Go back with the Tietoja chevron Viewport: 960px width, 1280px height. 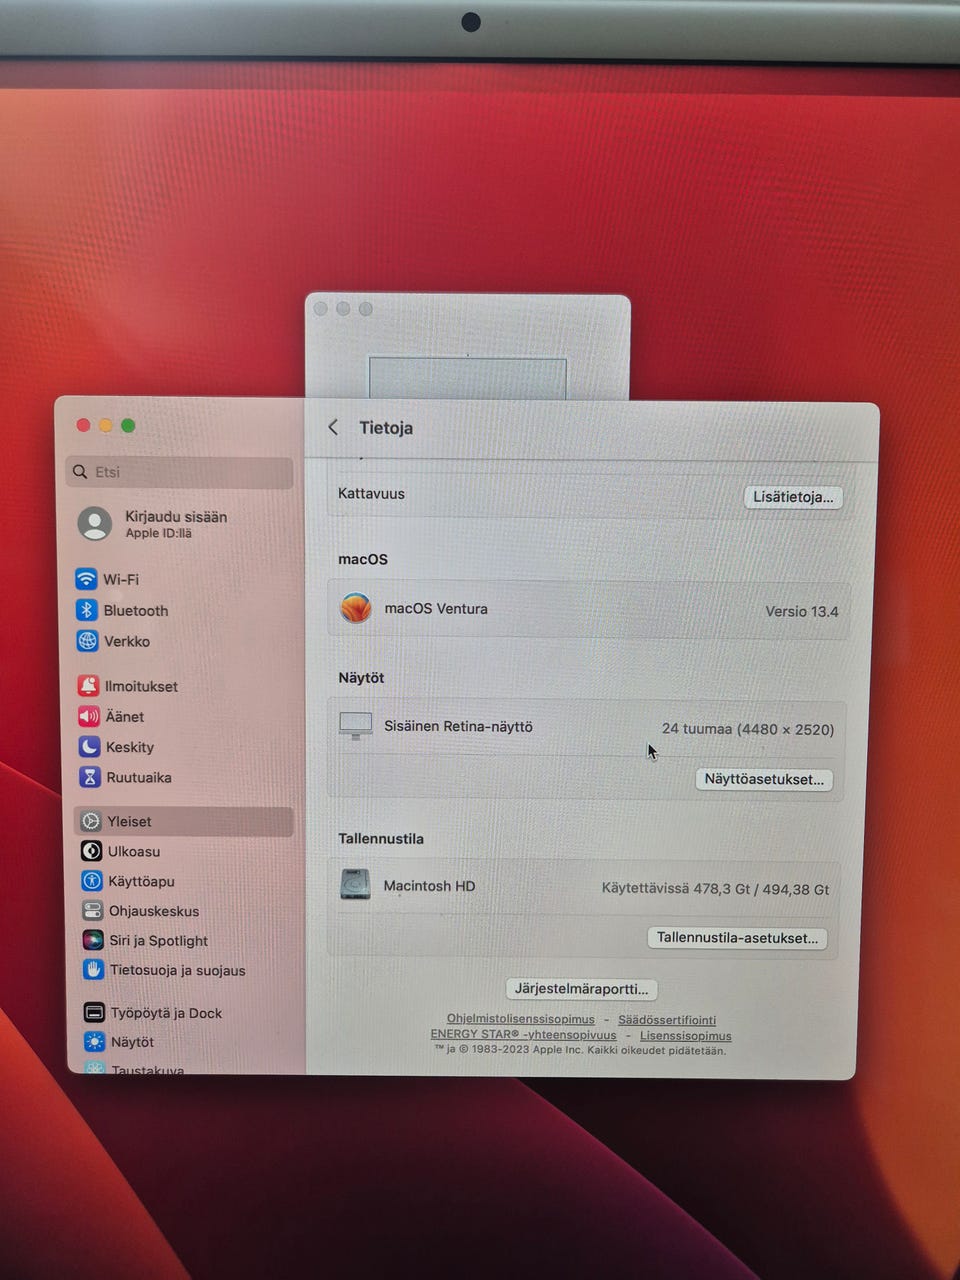(x=333, y=427)
